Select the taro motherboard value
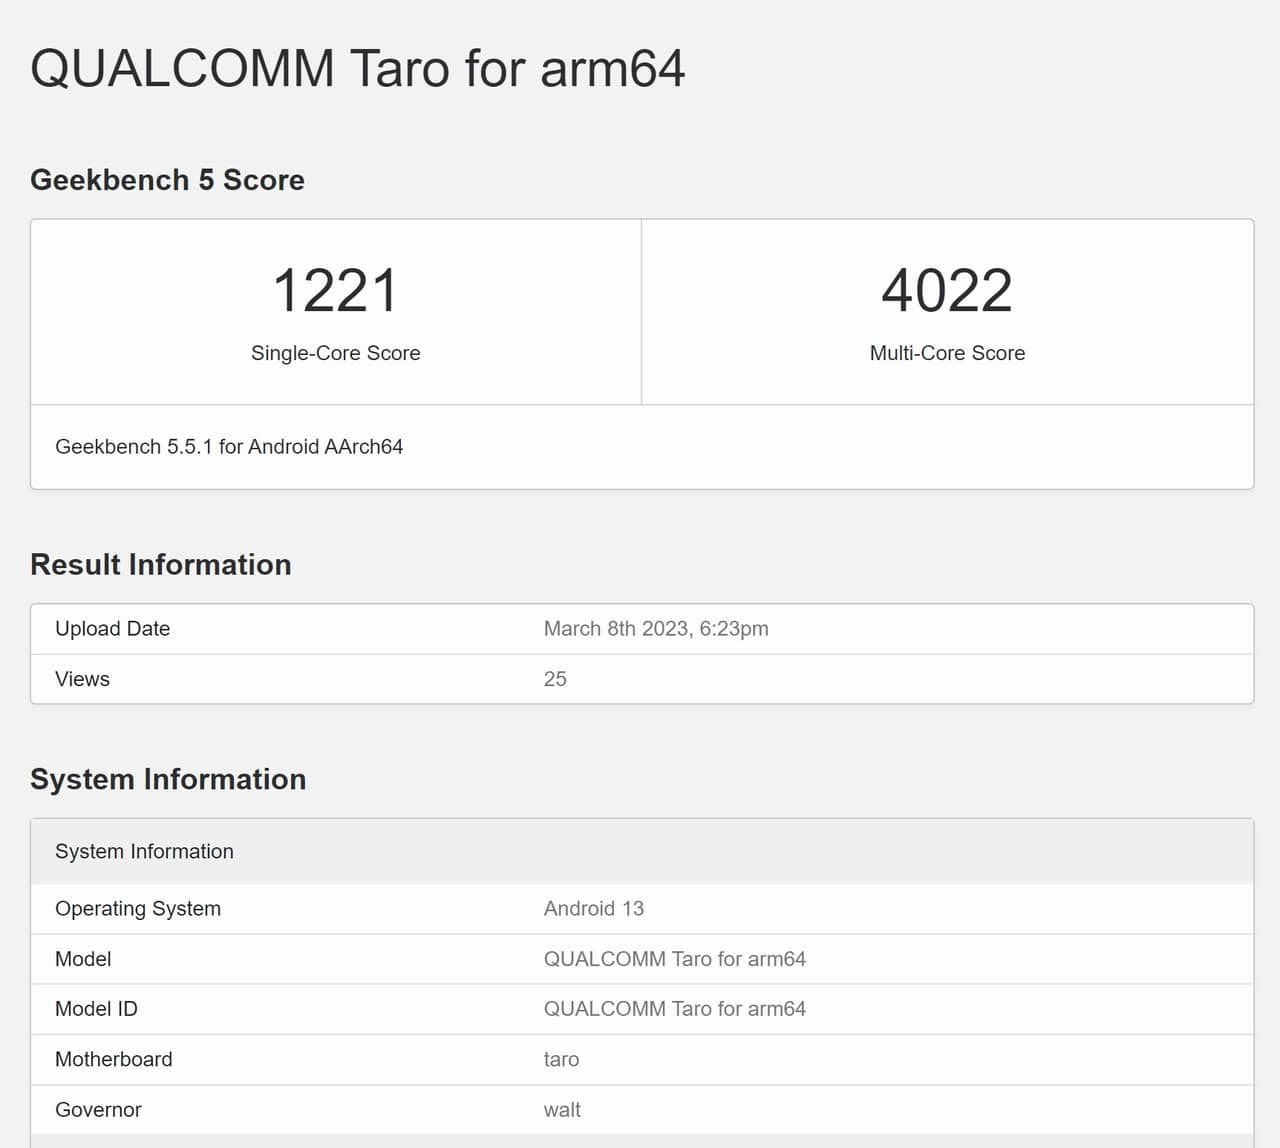This screenshot has width=1280, height=1148. (x=561, y=1059)
